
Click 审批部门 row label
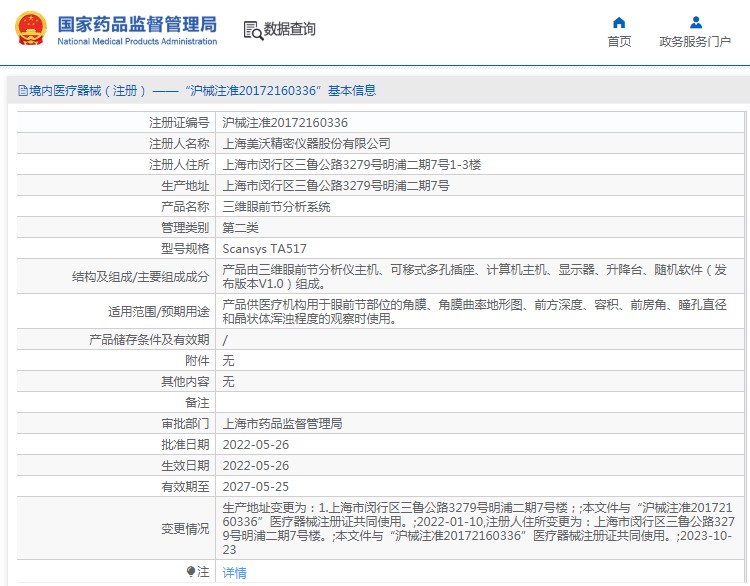tap(185, 424)
